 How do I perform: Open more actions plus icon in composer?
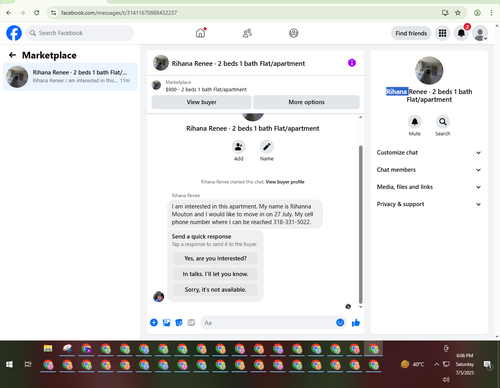[x=154, y=322]
